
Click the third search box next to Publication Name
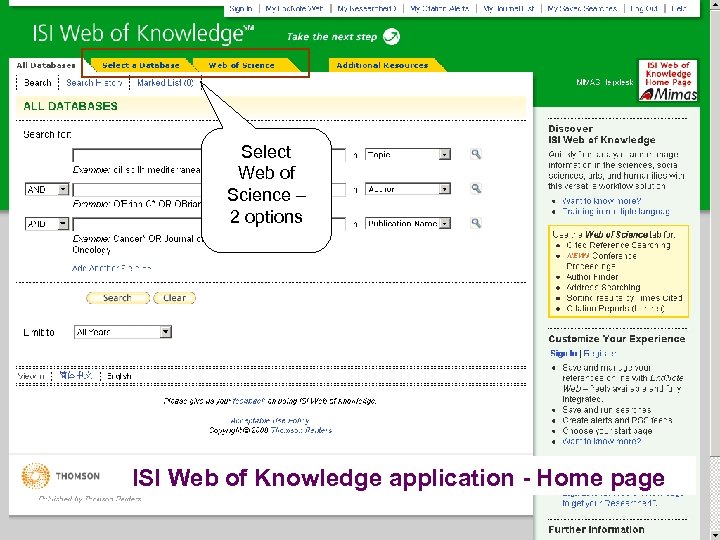[x=209, y=224]
